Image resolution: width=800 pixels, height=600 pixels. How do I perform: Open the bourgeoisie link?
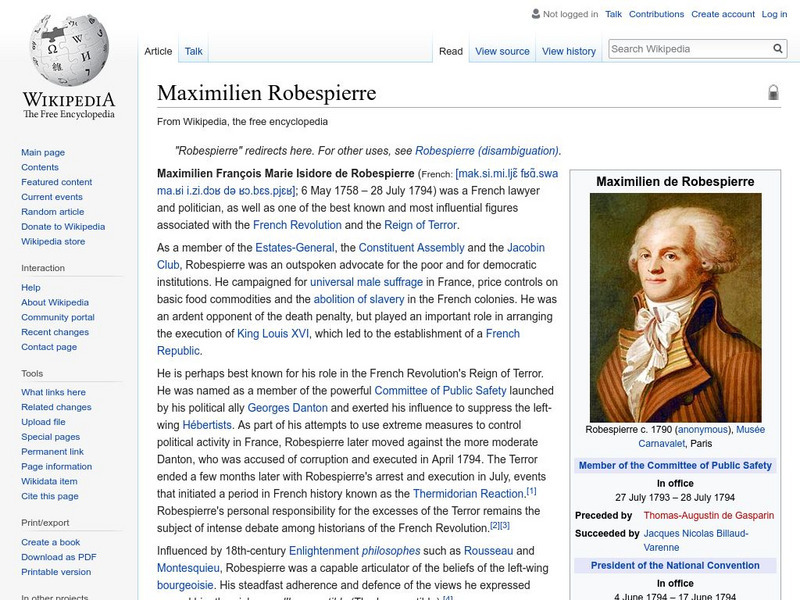[185, 585]
